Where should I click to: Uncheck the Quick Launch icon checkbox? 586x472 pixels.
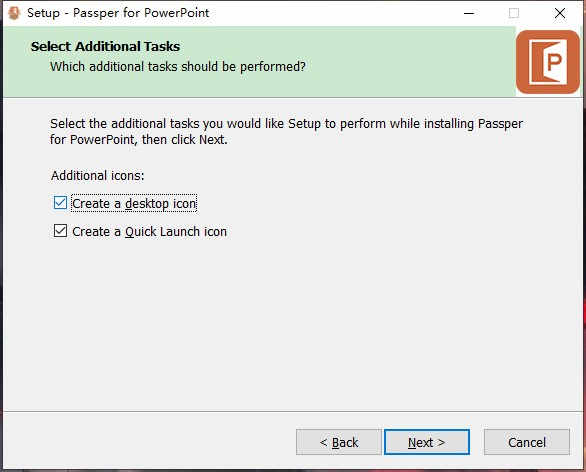click(x=60, y=231)
